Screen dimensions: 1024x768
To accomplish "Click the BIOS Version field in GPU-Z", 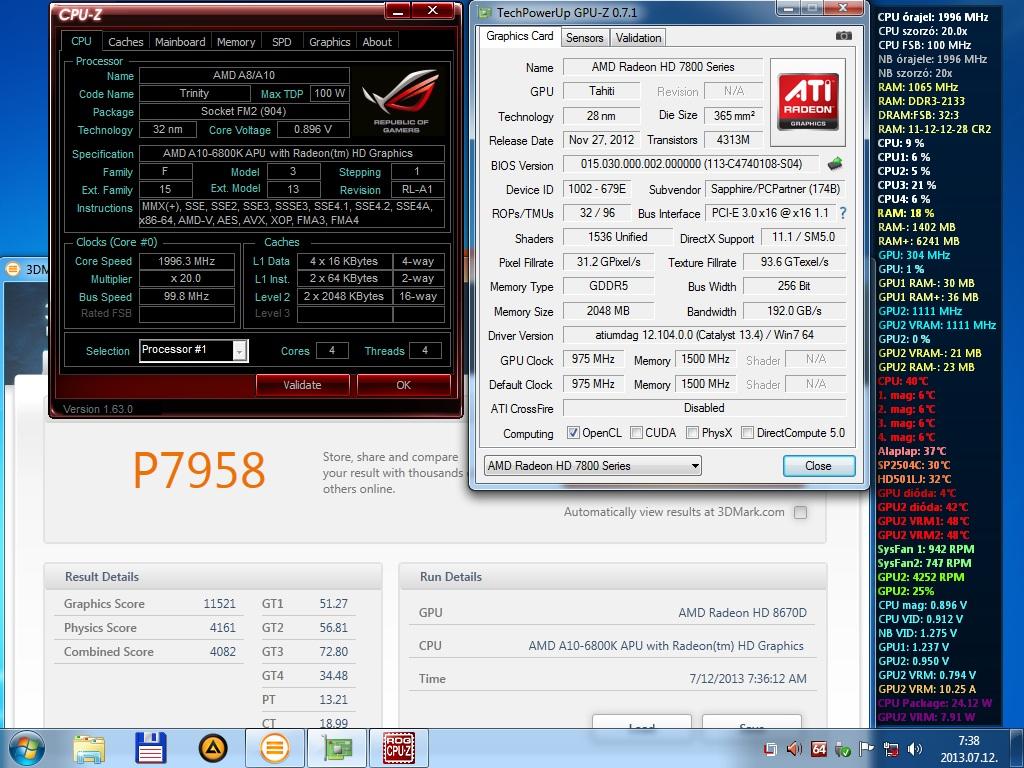I will tap(691, 164).
